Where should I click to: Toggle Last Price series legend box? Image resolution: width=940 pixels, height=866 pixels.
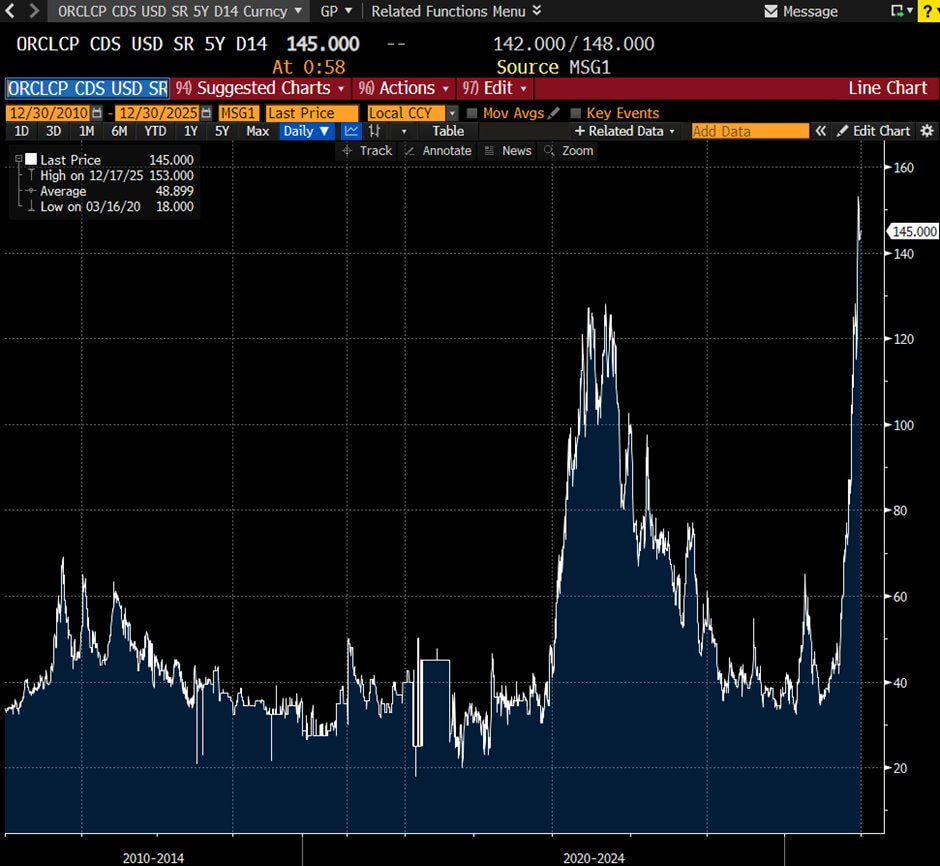tap(31, 160)
